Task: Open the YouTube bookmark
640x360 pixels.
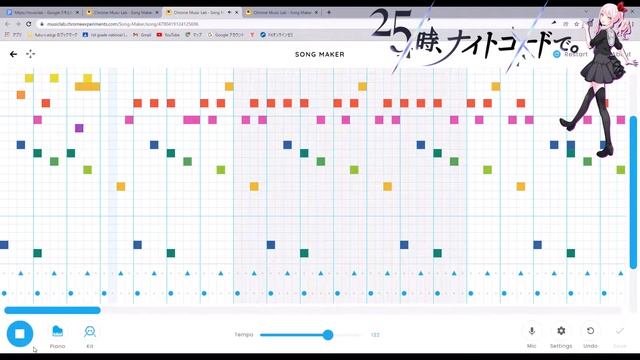Action: [168, 35]
